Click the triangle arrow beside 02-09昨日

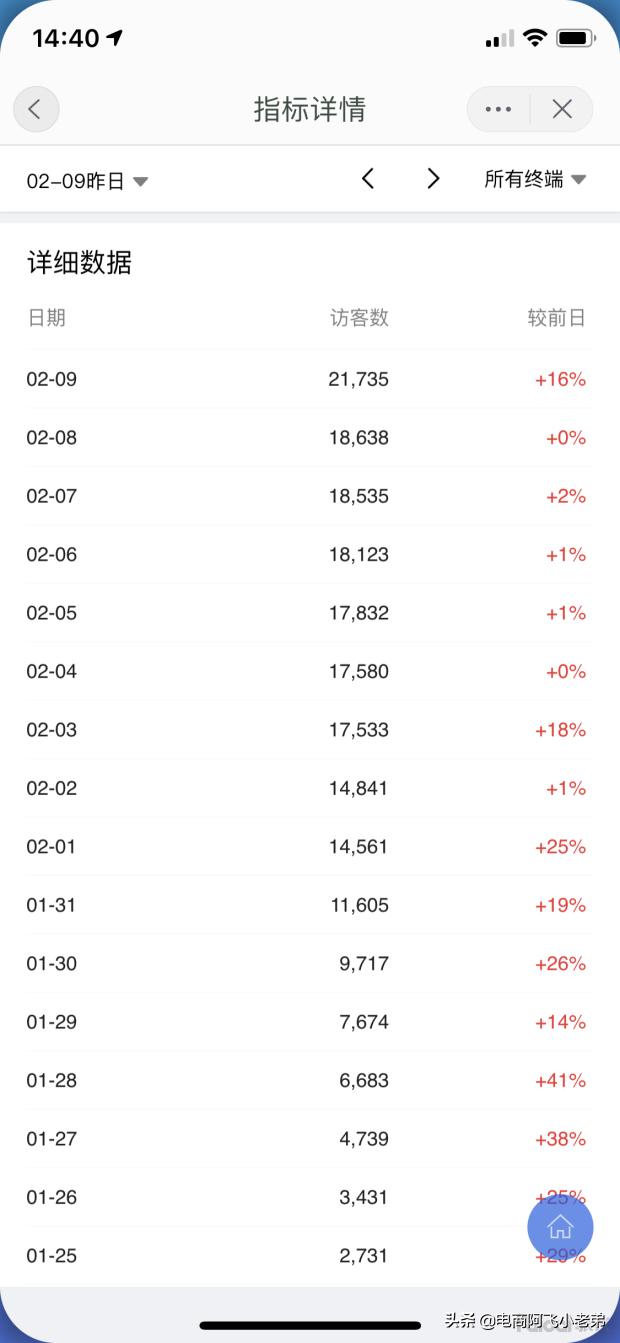point(141,182)
